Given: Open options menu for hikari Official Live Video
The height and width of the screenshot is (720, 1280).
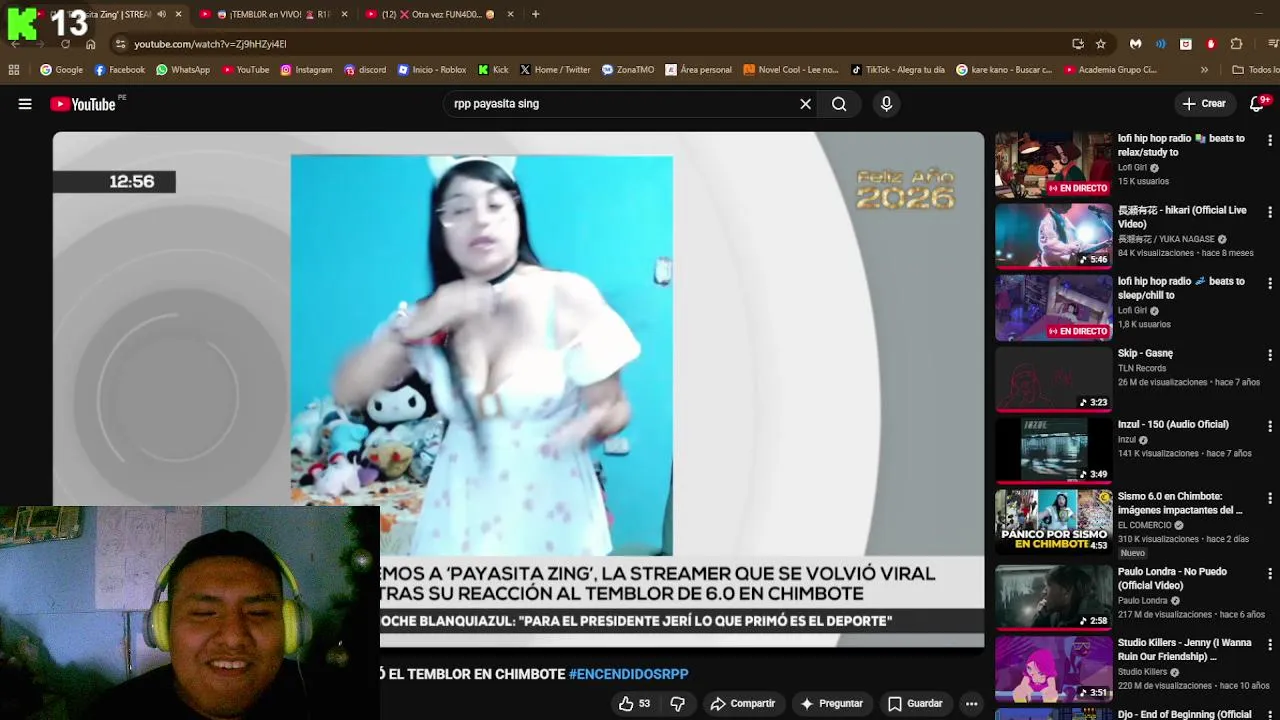Looking at the screenshot, I should pyautogui.click(x=1270, y=212).
